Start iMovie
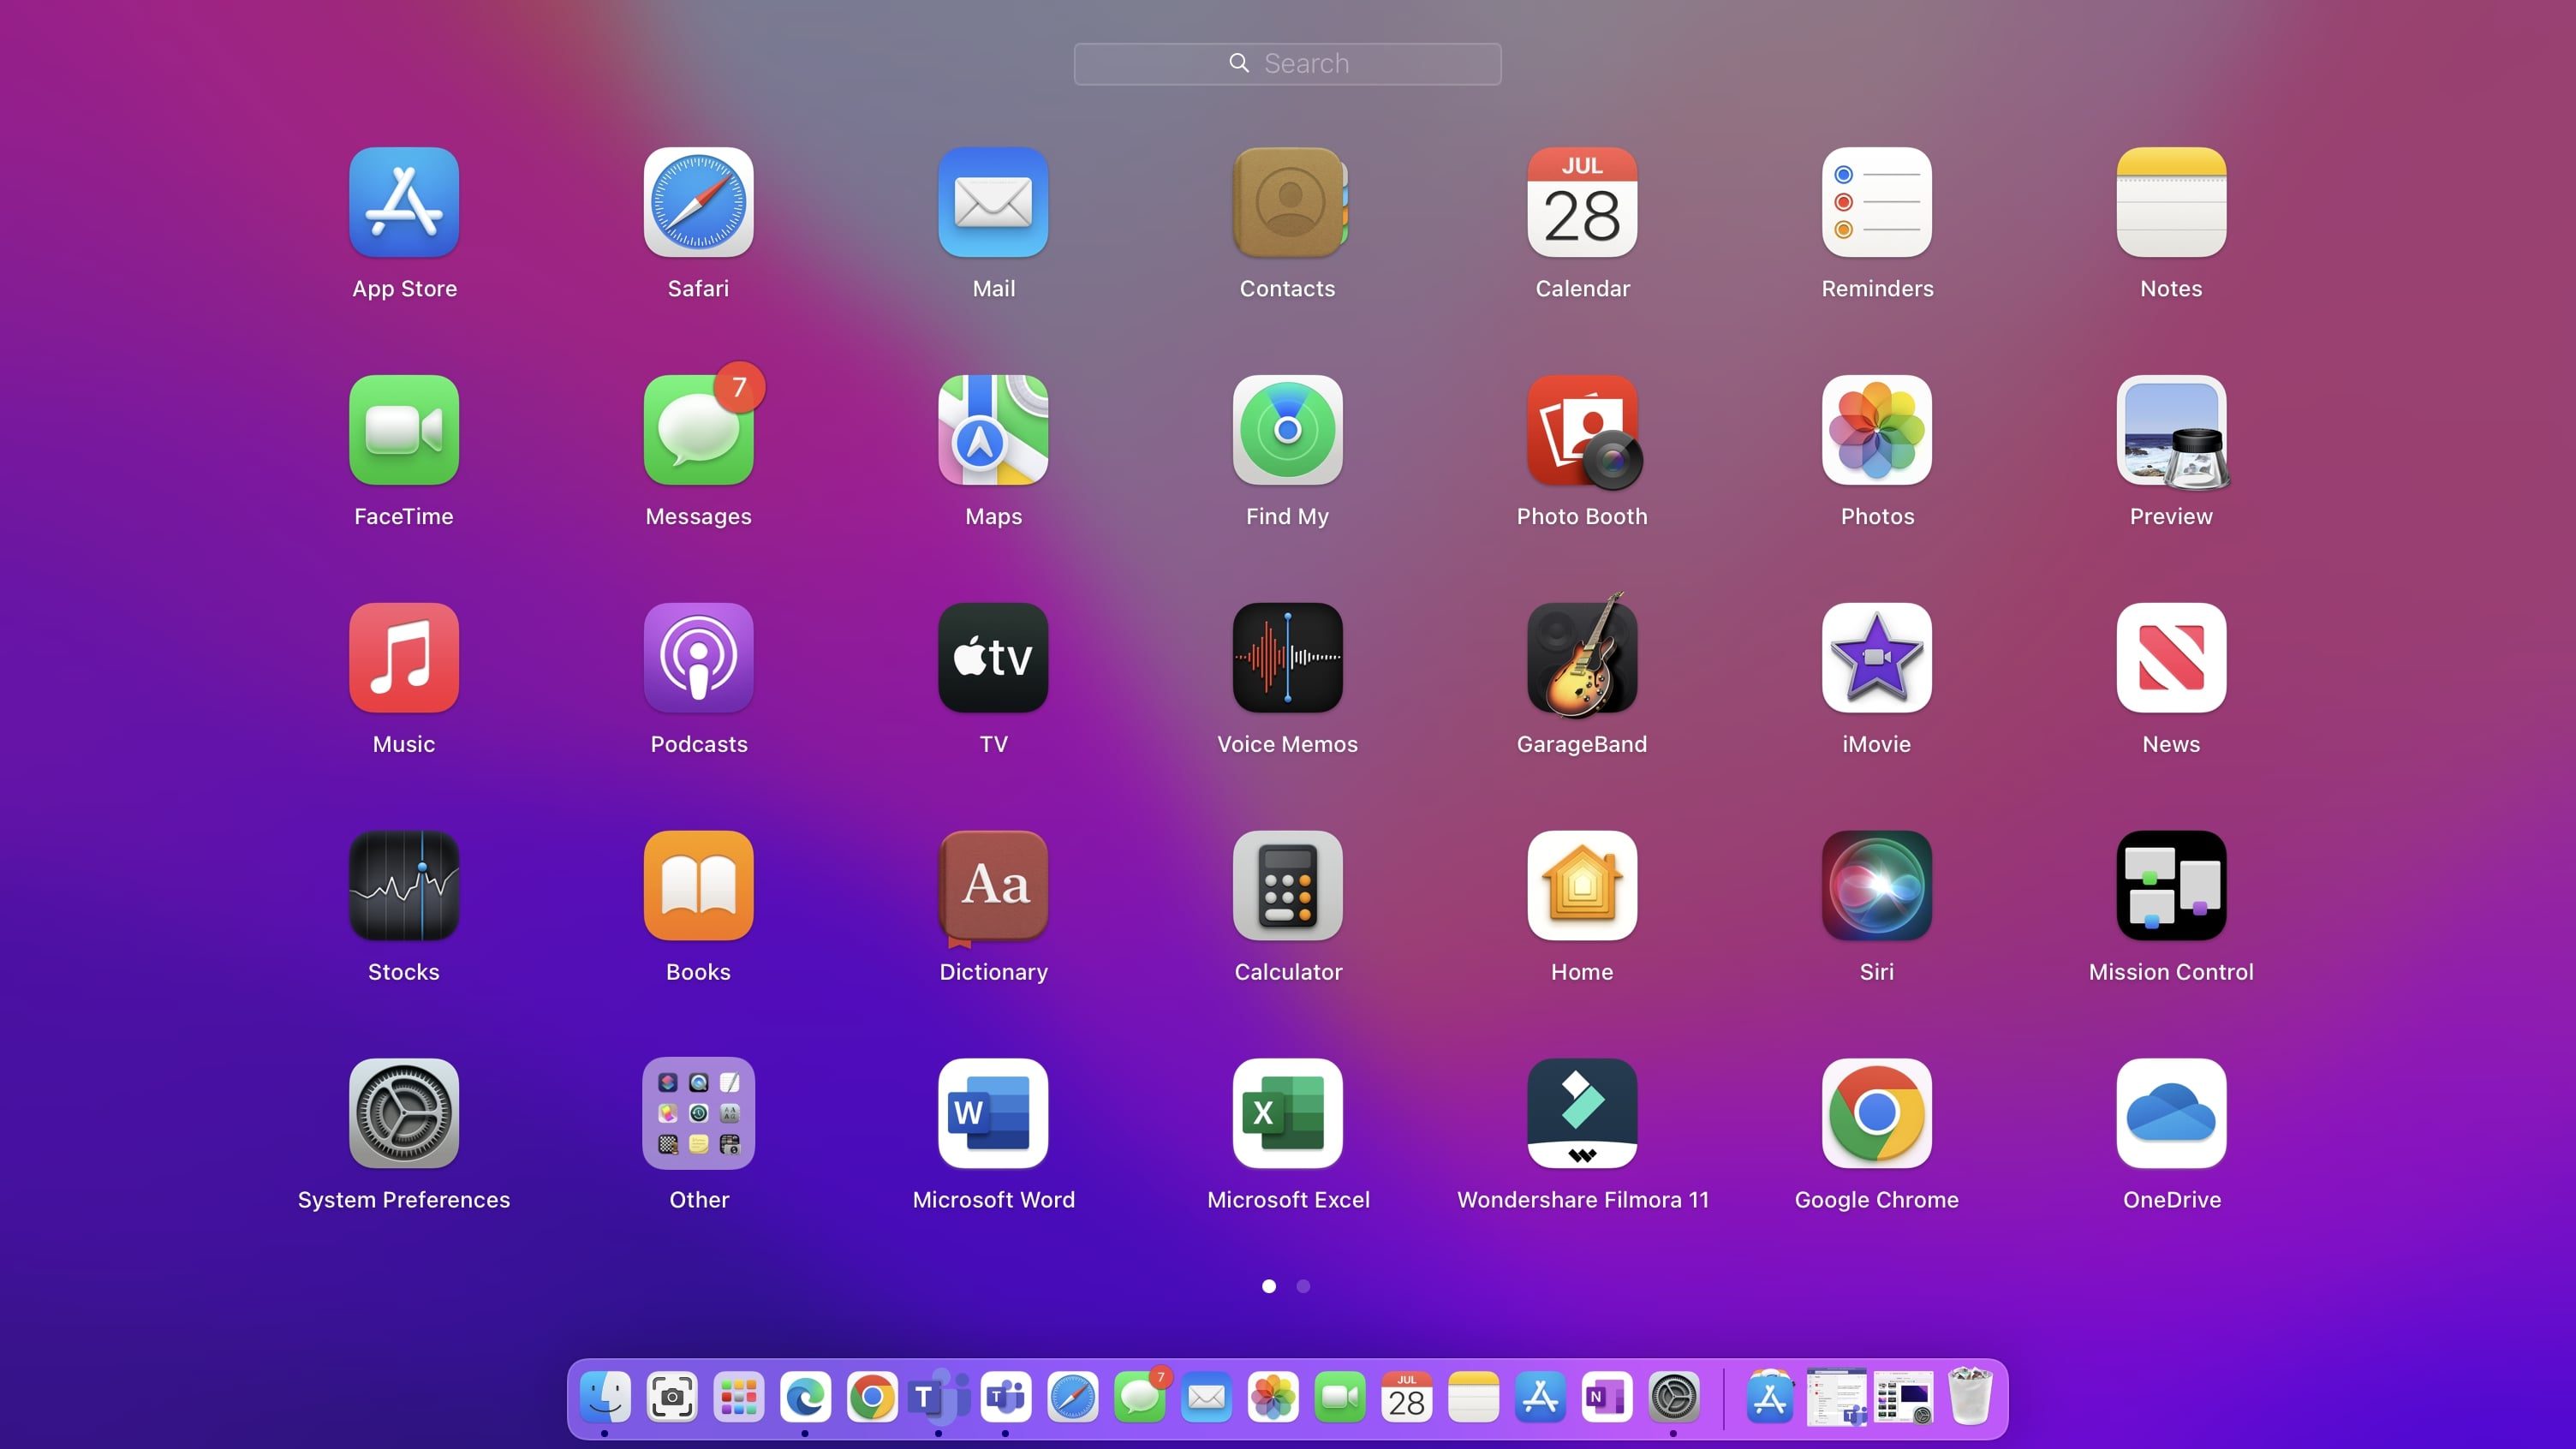Image resolution: width=2576 pixels, height=1449 pixels. click(1875, 658)
